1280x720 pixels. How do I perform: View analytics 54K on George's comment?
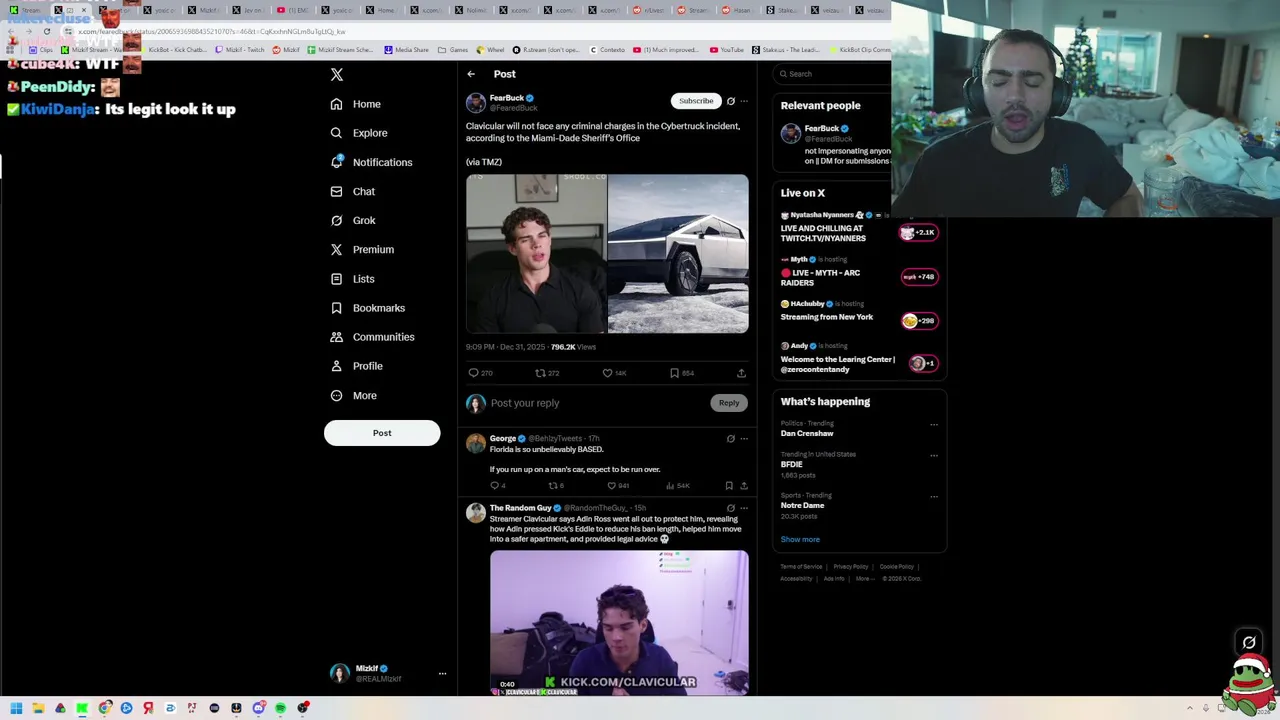(679, 486)
